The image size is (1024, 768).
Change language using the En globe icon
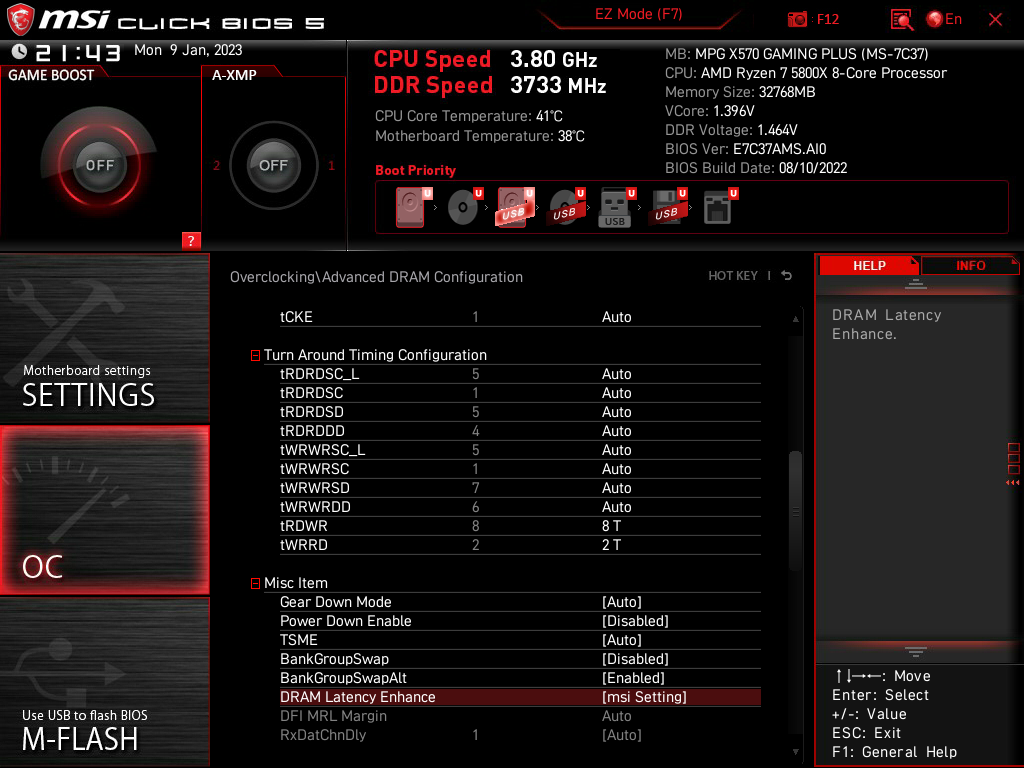pos(944,20)
